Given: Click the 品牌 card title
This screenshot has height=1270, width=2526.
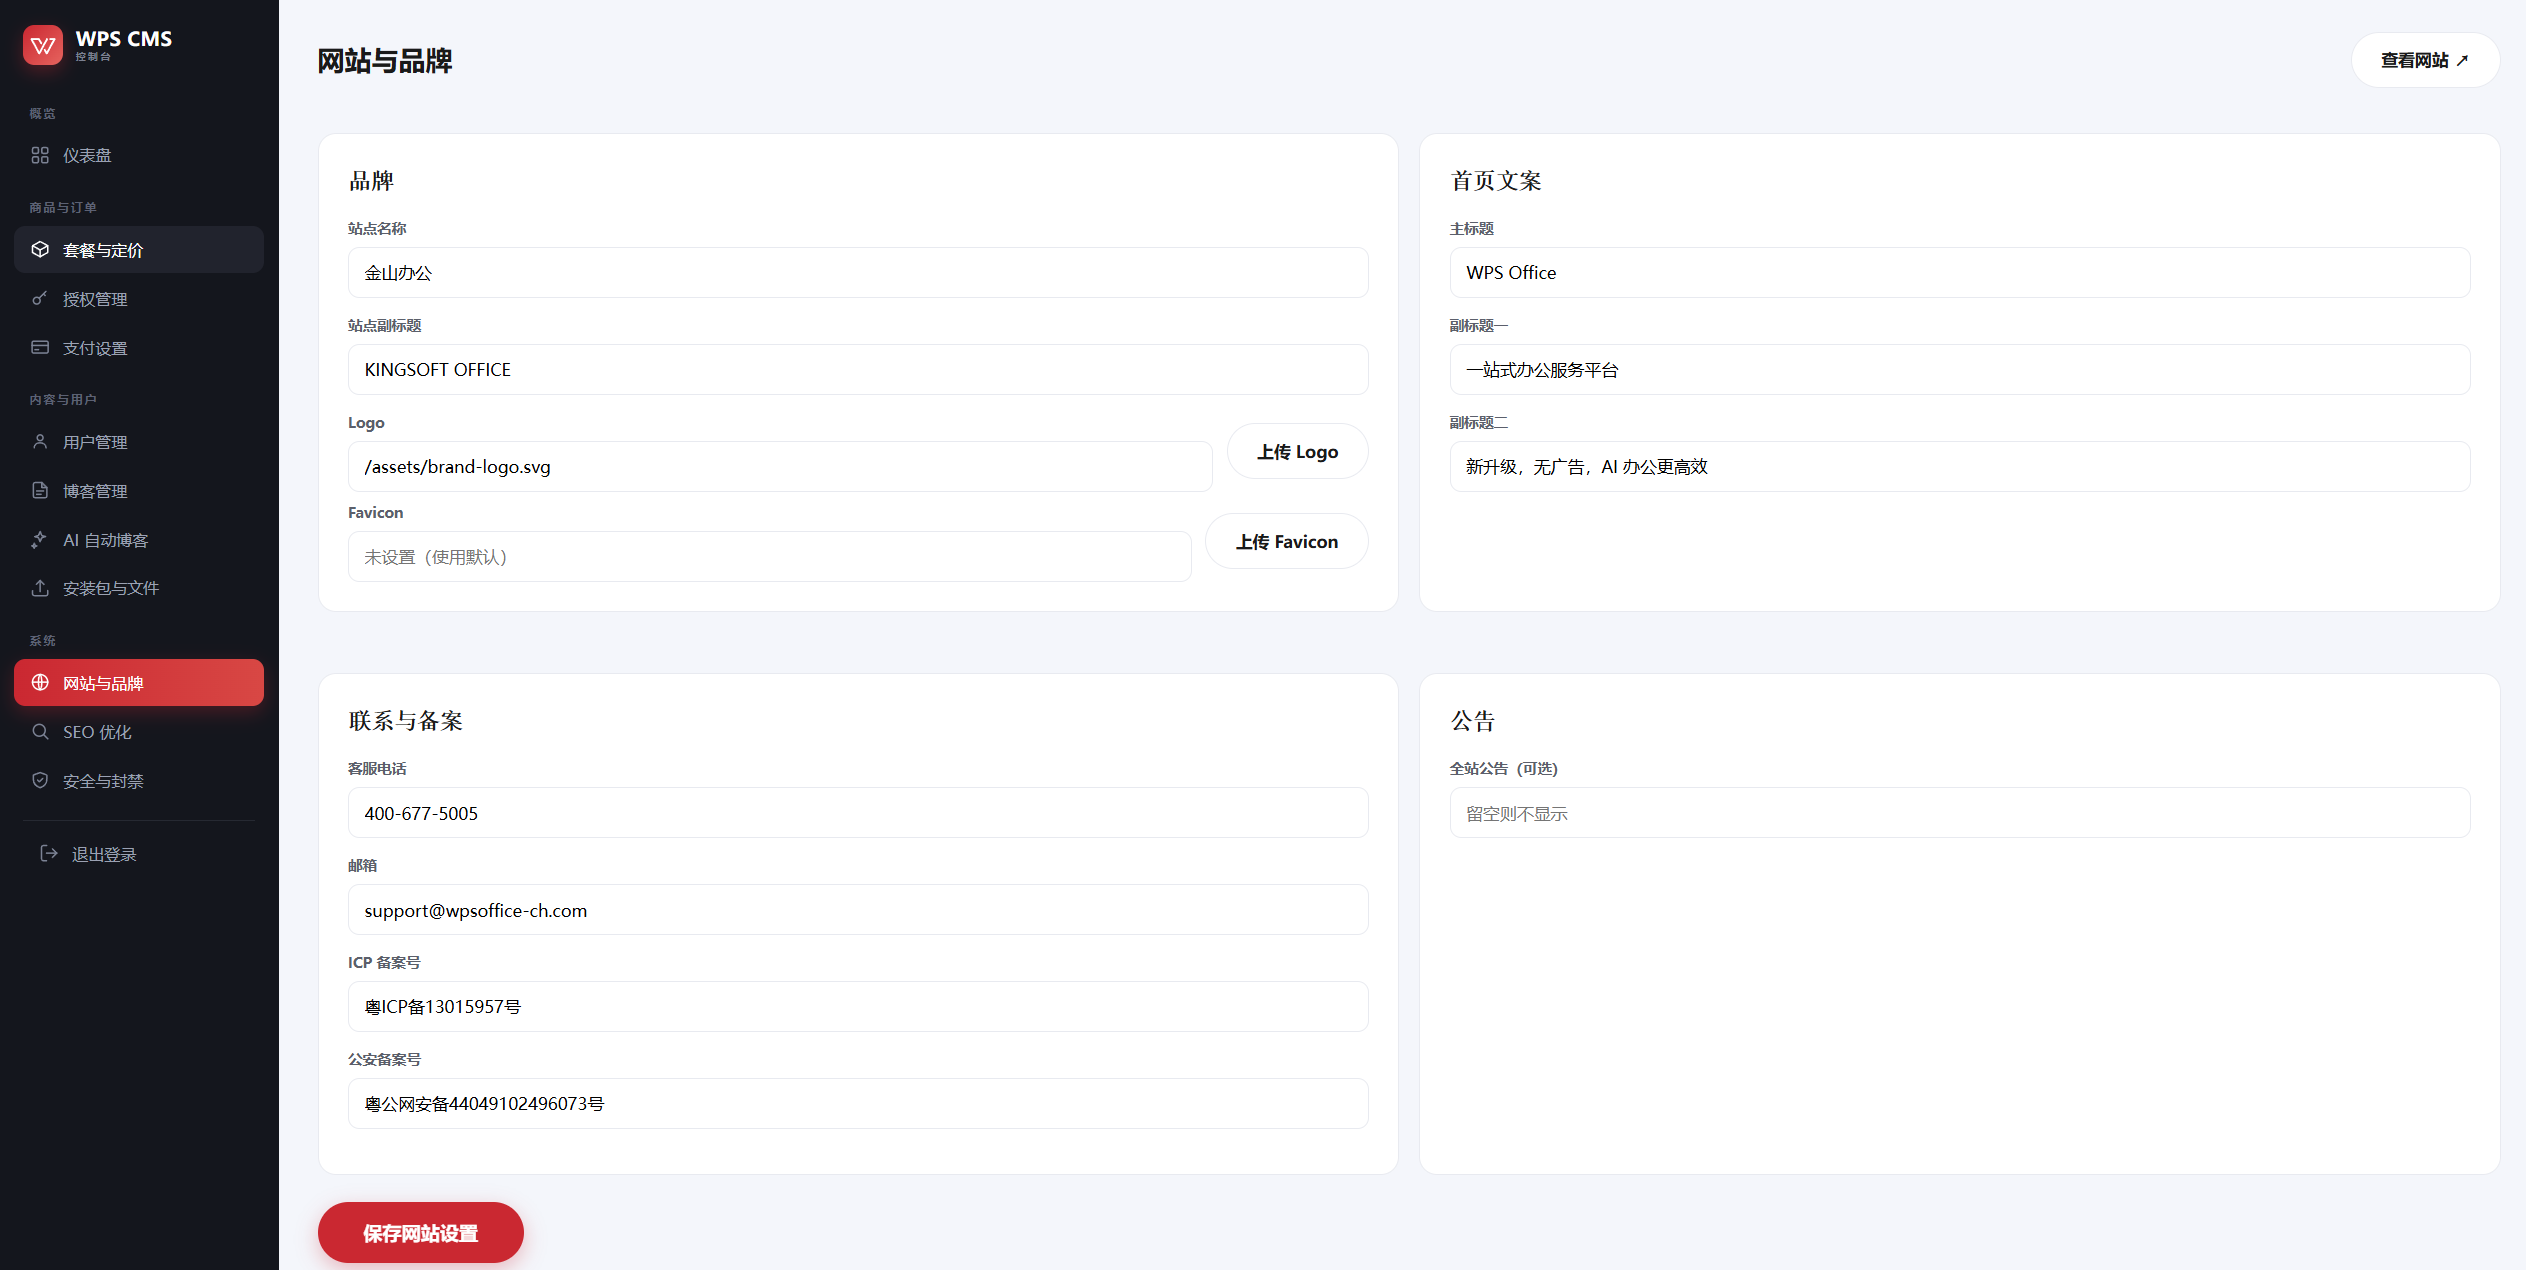Looking at the screenshot, I should coord(371,181).
